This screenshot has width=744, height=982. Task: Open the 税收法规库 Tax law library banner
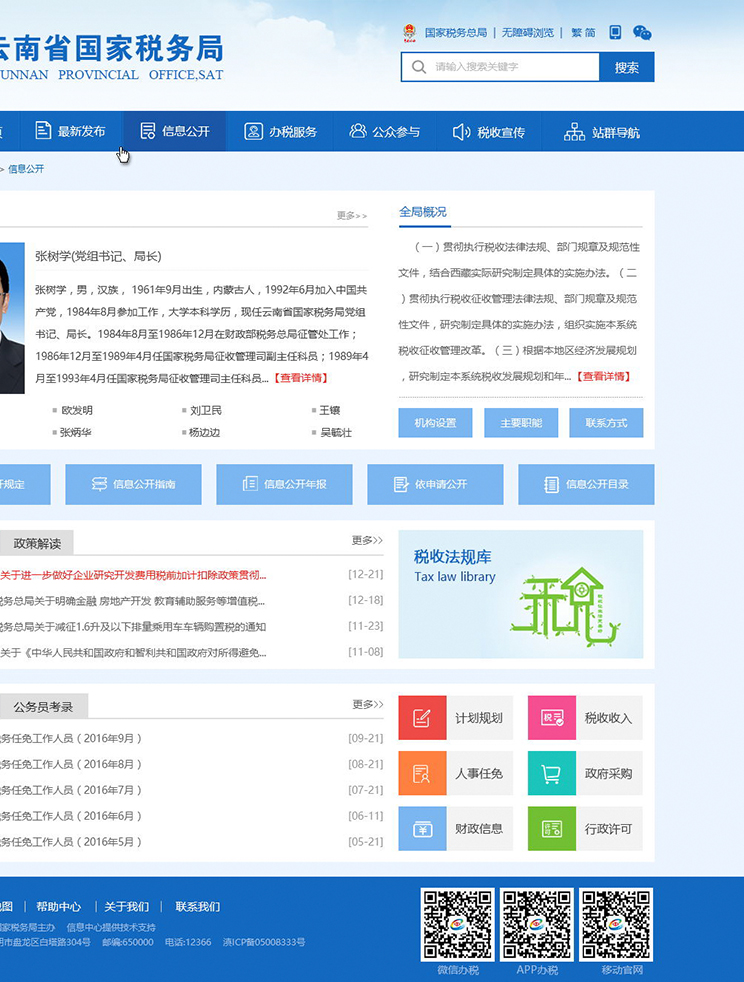[x=520, y=594]
